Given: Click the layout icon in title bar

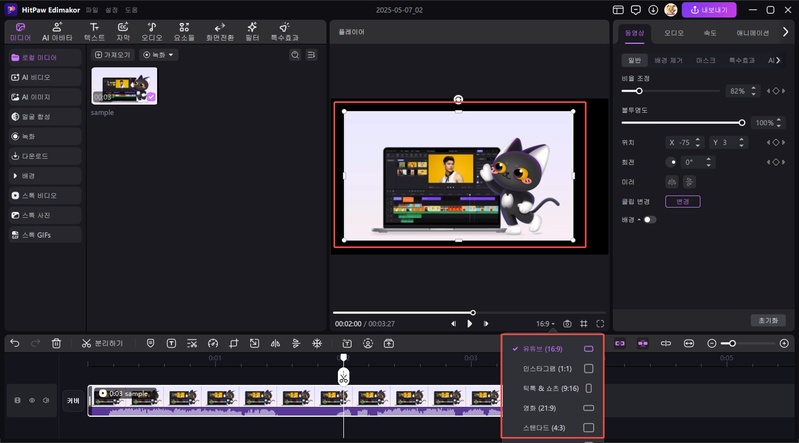Looking at the screenshot, I should pos(618,10).
